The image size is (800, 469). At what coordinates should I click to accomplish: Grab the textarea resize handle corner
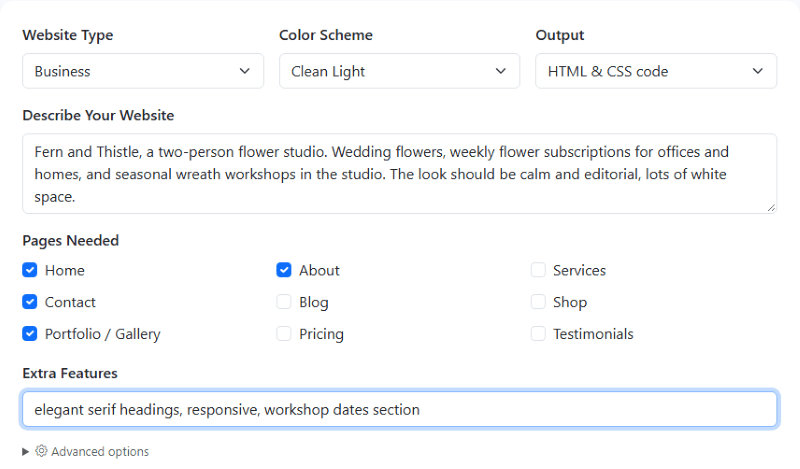pos(771,207)
